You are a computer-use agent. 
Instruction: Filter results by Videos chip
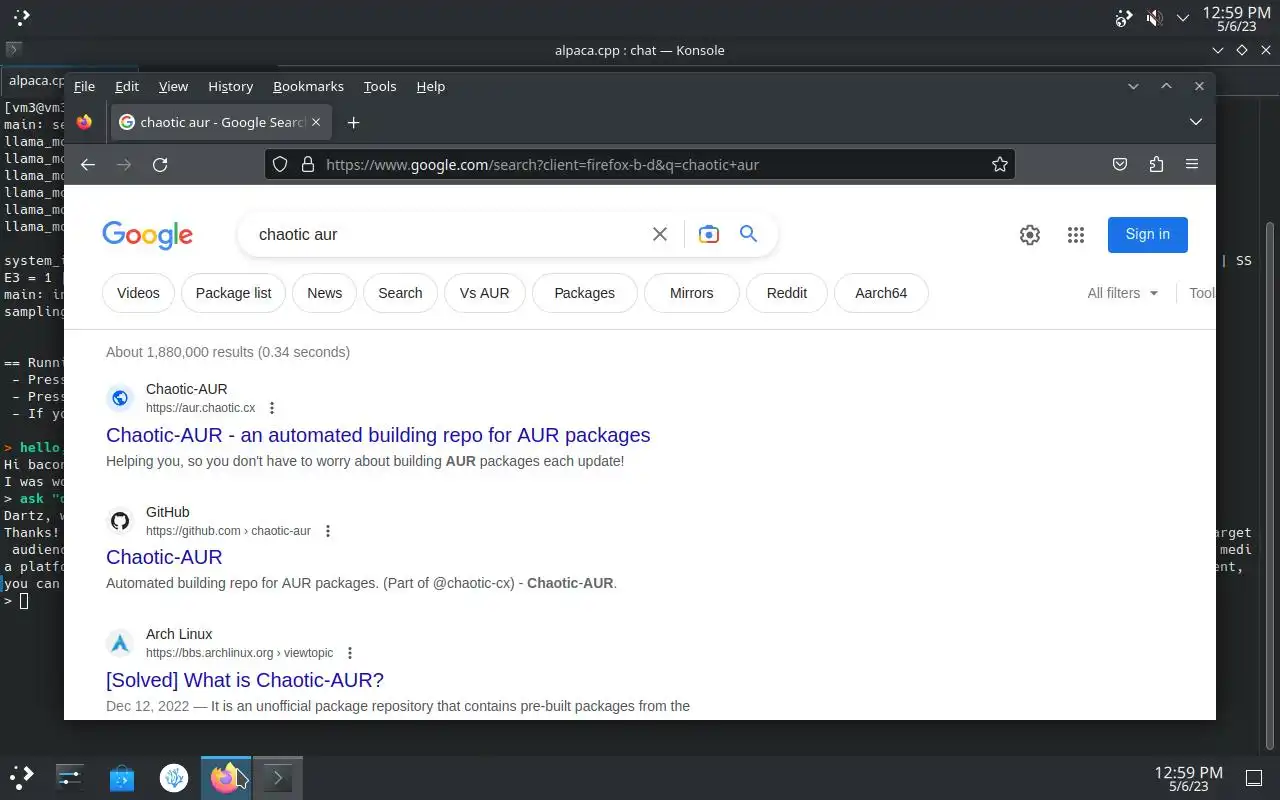[x=138, y=293]
